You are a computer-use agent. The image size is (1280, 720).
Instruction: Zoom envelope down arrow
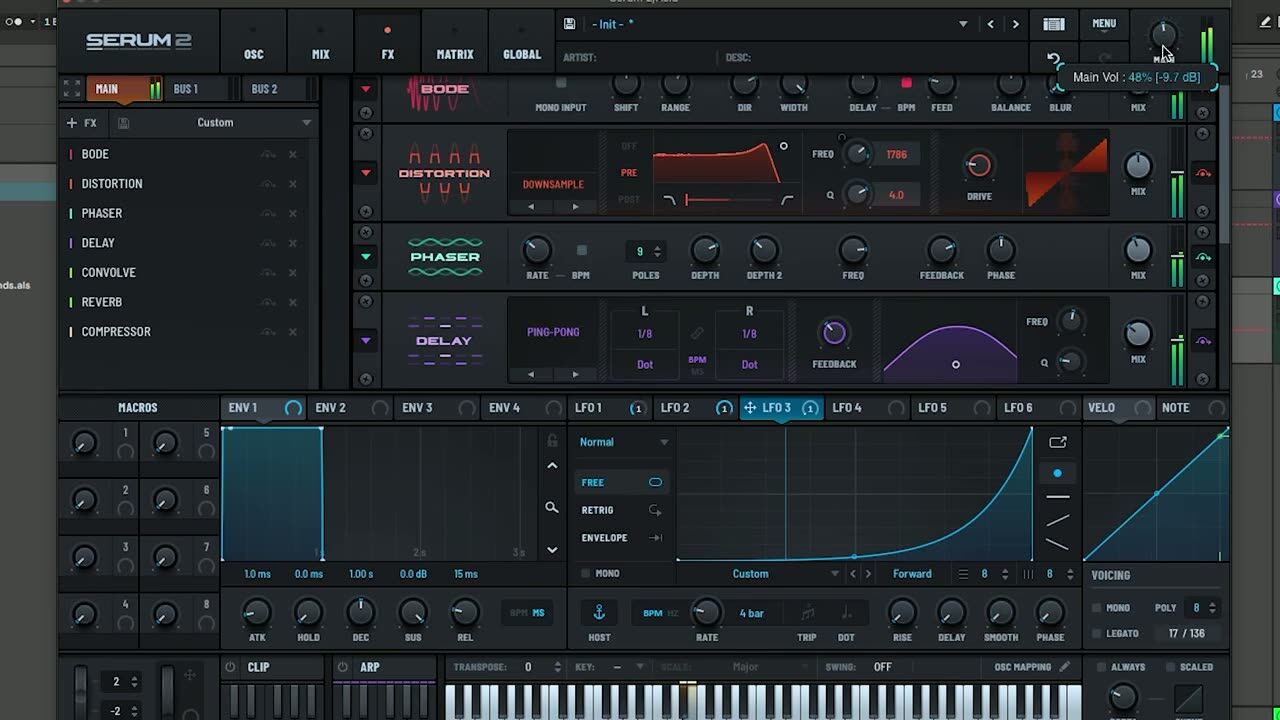click(552, 550)
